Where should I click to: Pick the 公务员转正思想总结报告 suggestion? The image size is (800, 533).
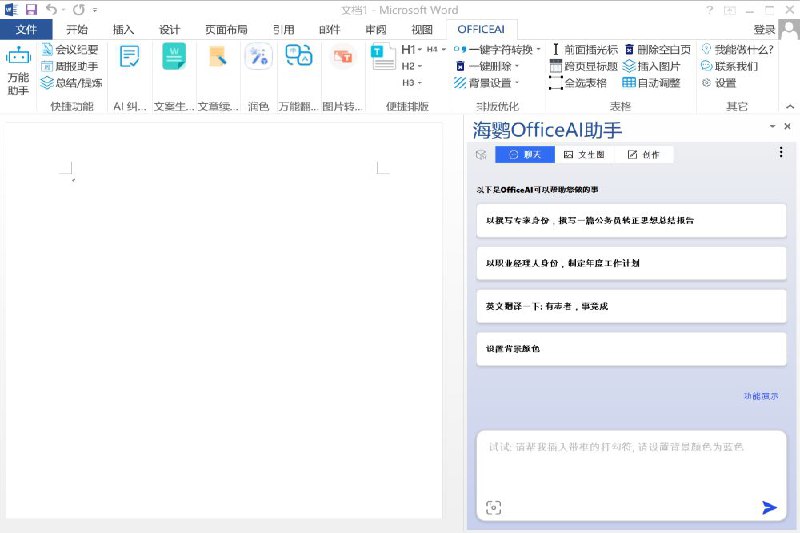click(631, 220)
